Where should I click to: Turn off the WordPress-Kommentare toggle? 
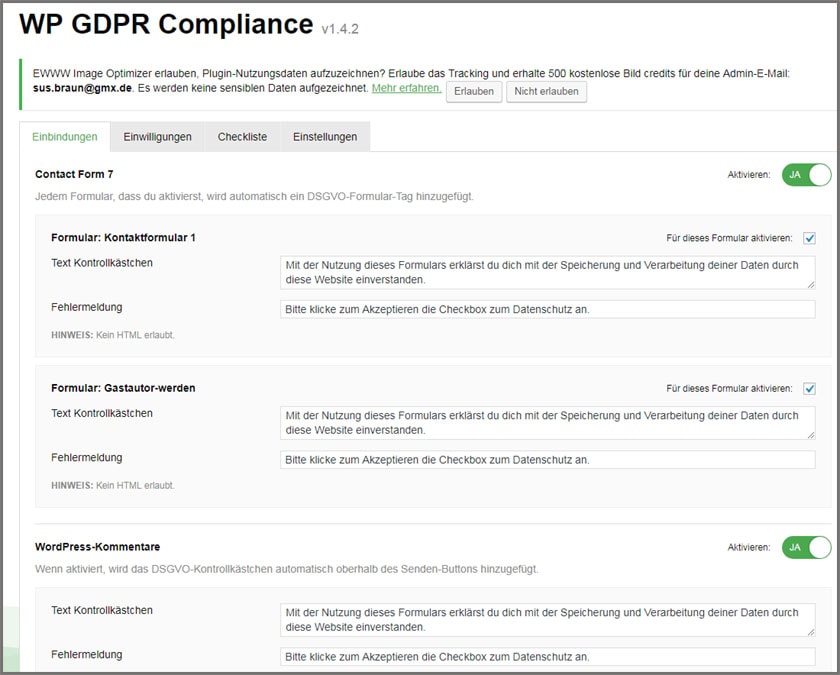pos(806,547)
